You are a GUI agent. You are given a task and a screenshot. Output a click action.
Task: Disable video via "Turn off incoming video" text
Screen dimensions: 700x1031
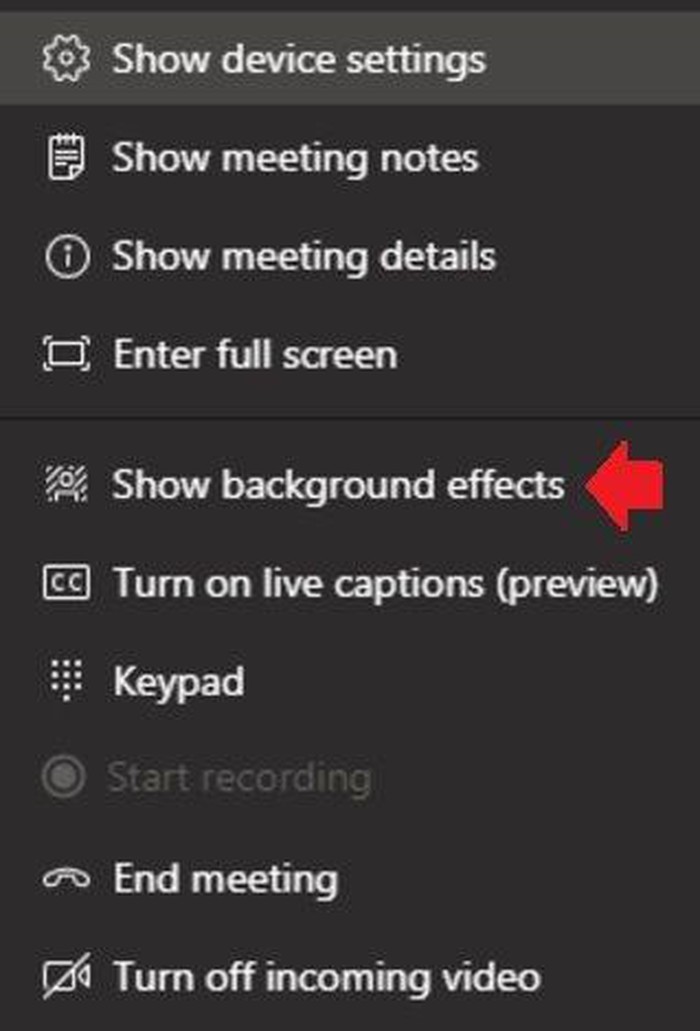(x=327, y=977)
